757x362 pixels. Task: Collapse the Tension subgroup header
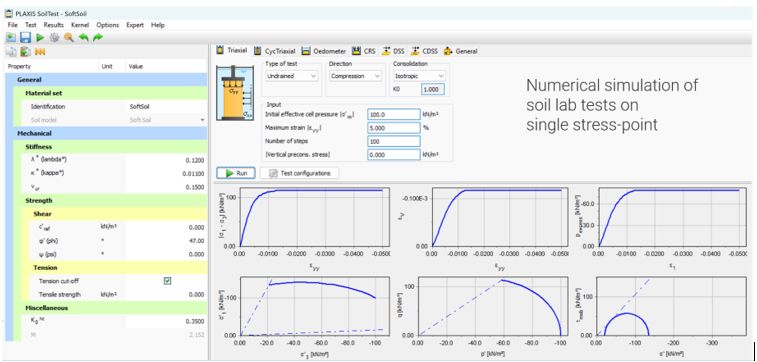click(x=114, y=267)
